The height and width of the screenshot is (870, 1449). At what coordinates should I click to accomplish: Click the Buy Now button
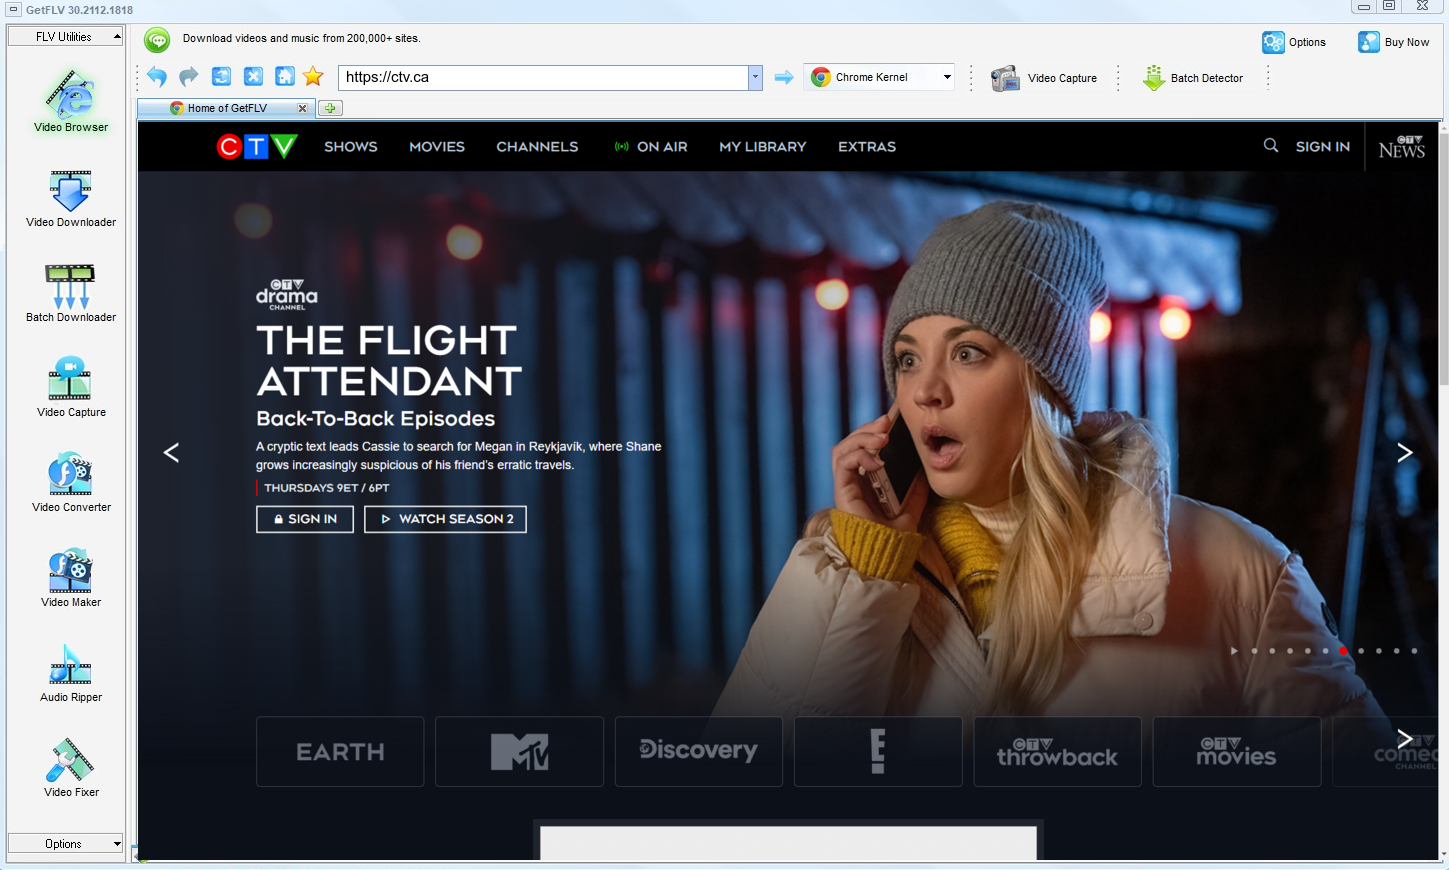tap(1394, 42)
